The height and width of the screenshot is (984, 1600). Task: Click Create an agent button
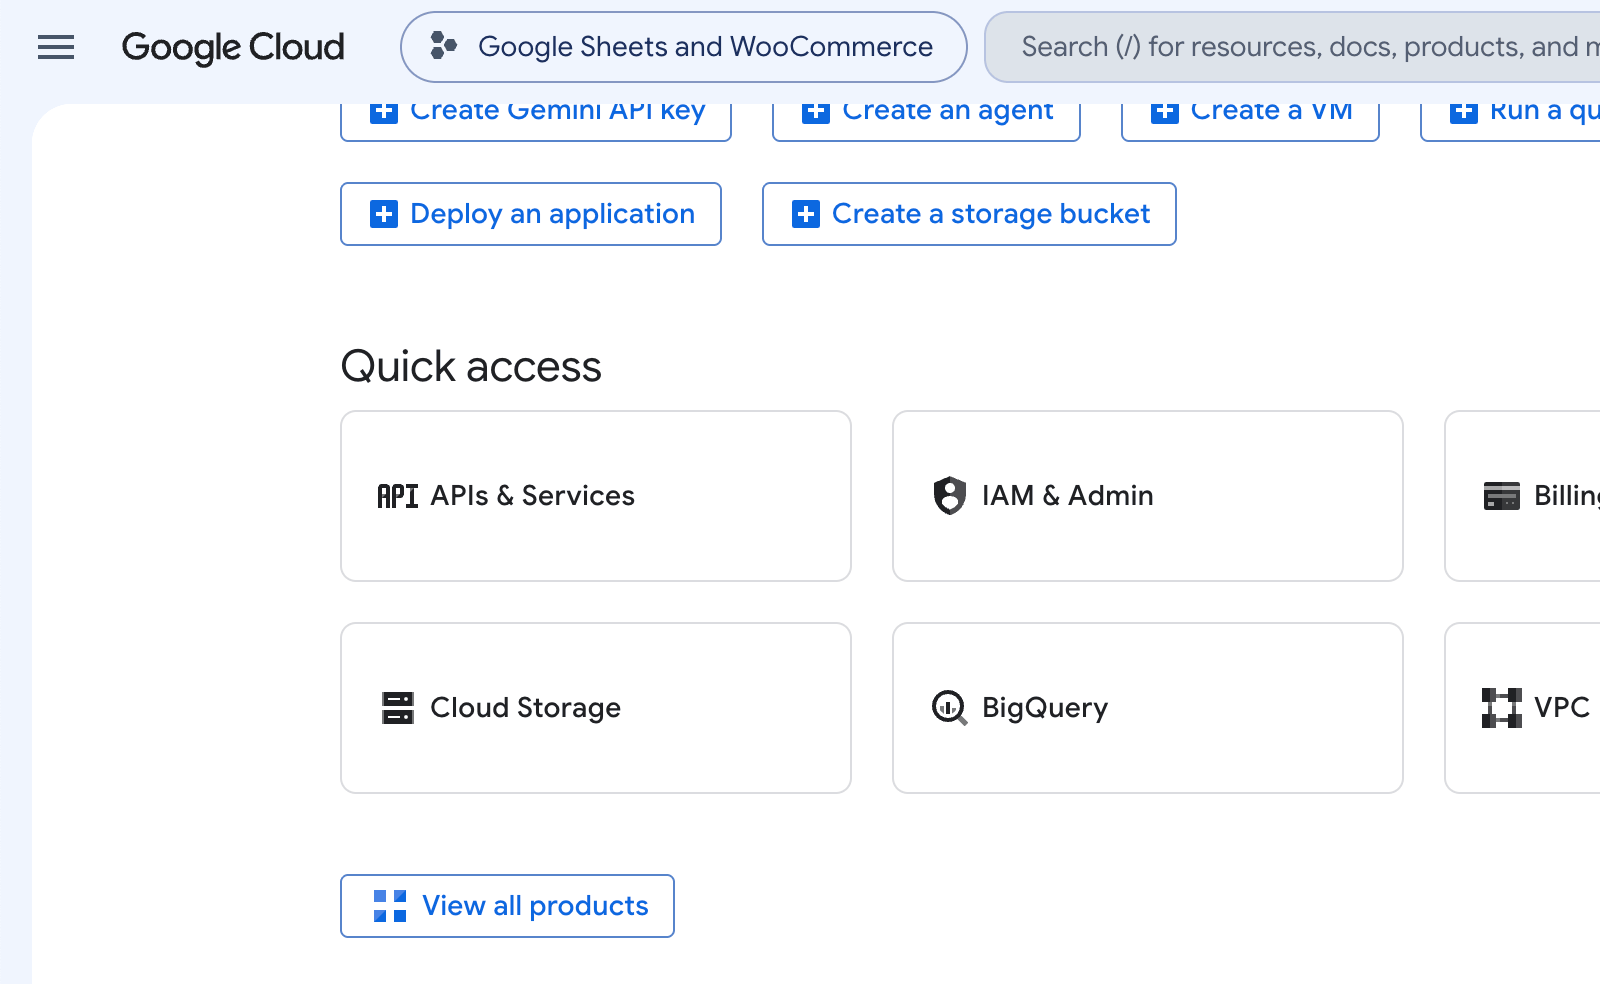(926, 121)
